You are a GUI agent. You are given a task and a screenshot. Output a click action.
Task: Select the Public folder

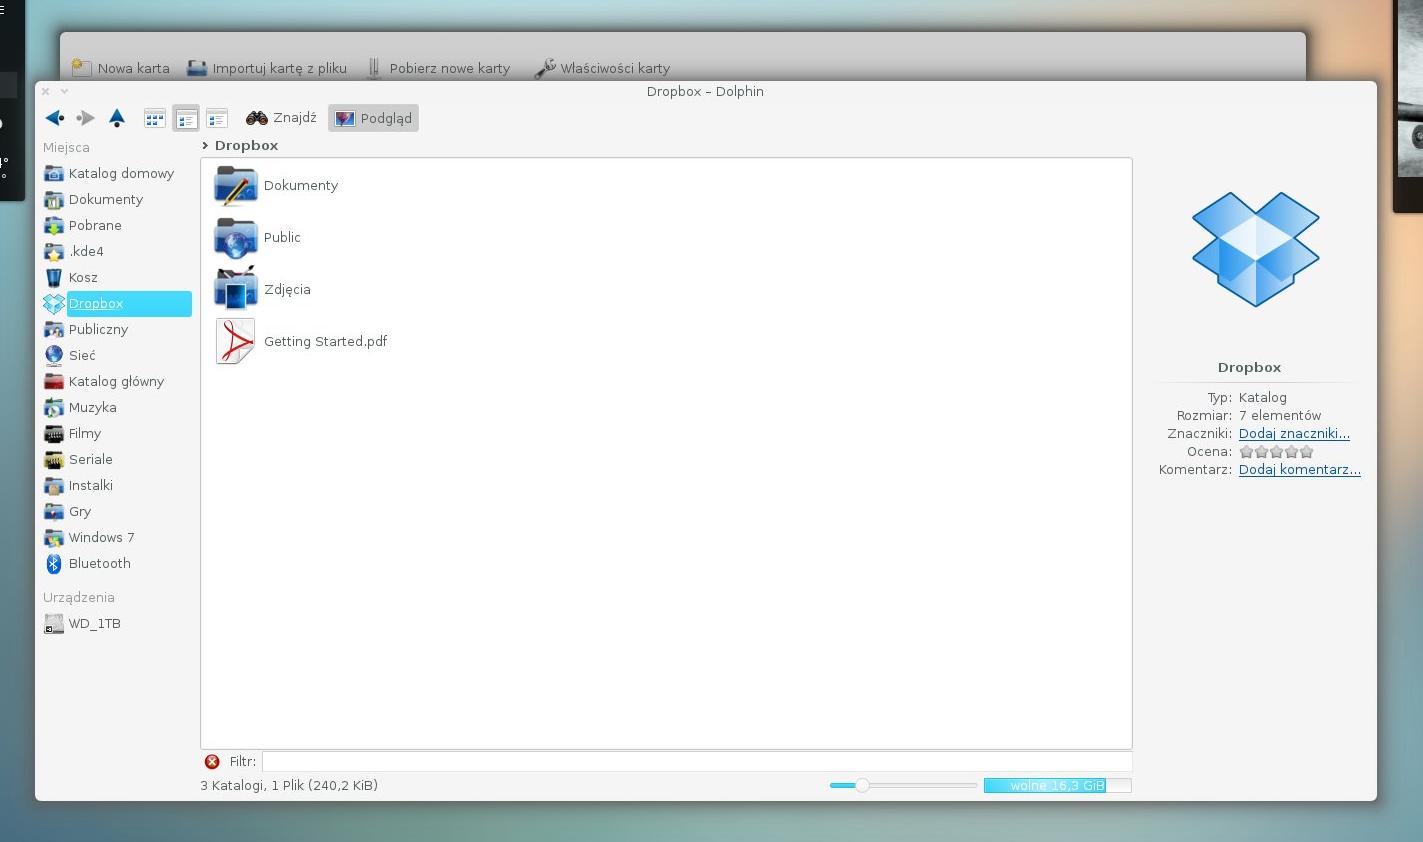click(257, 237)
